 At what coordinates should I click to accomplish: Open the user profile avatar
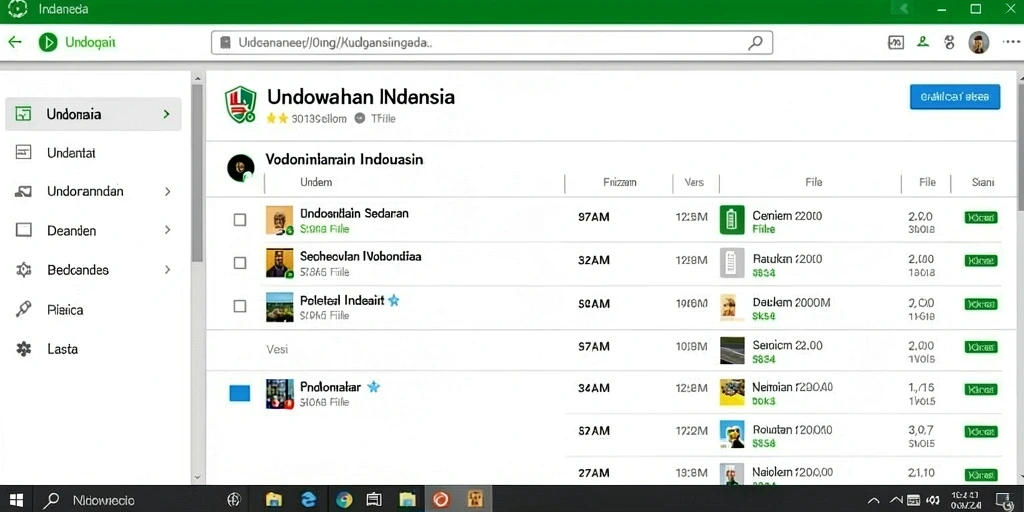click(978, 42)
